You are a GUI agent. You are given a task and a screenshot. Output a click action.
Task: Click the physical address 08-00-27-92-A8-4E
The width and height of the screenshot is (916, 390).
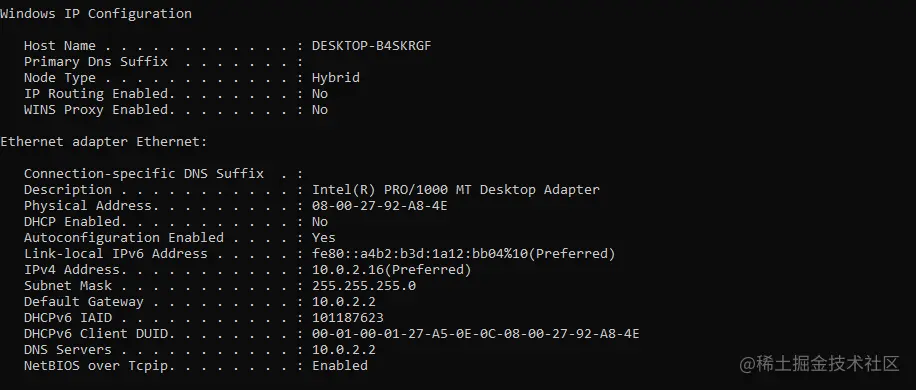[x=380, y=206]
